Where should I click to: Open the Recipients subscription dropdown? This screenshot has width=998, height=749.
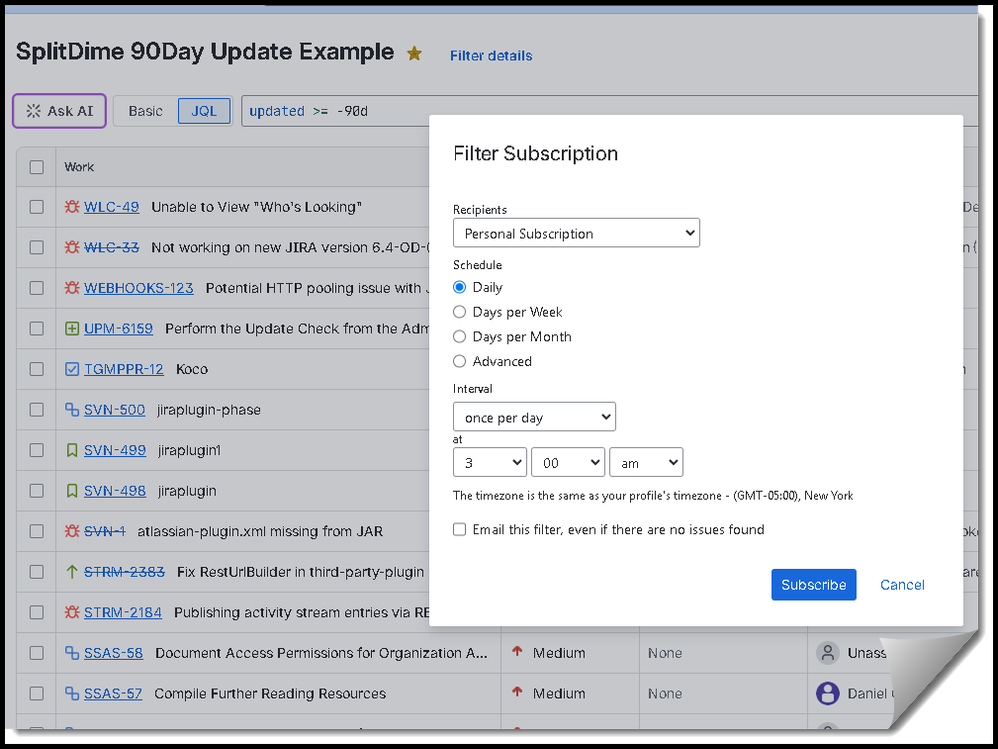point(576,232)
